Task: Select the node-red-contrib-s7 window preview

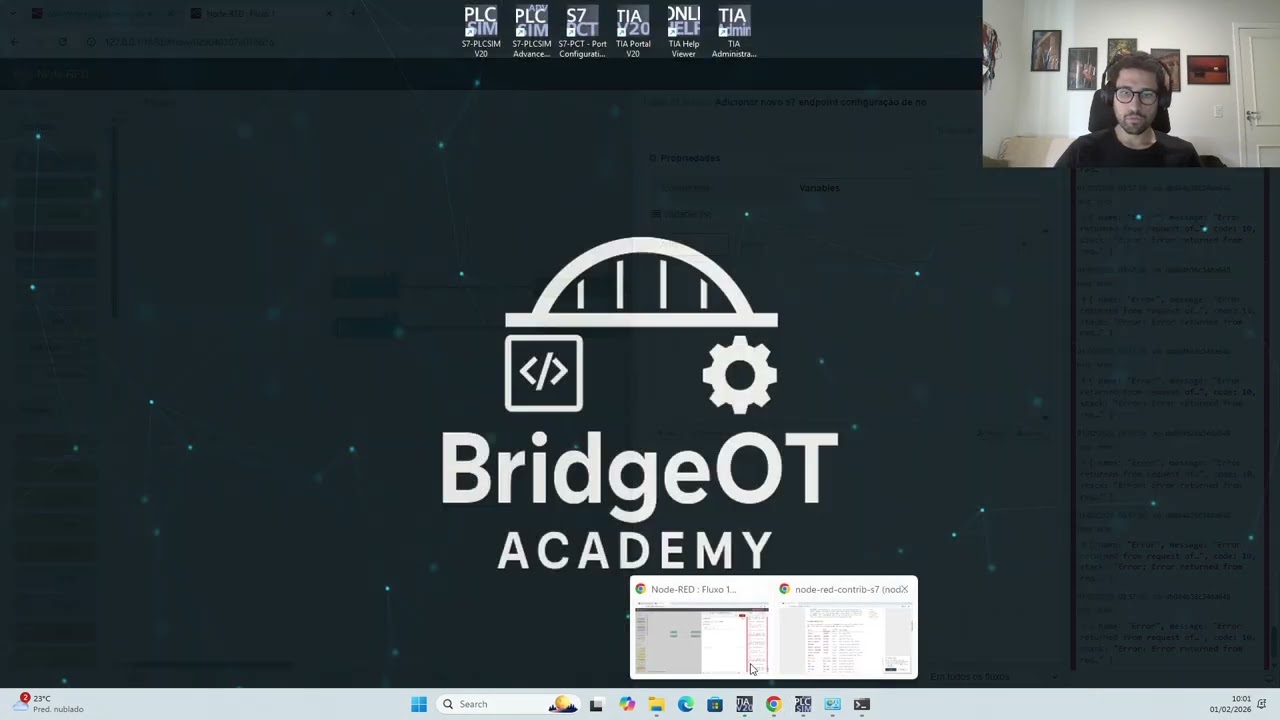Action: [845, 627]
